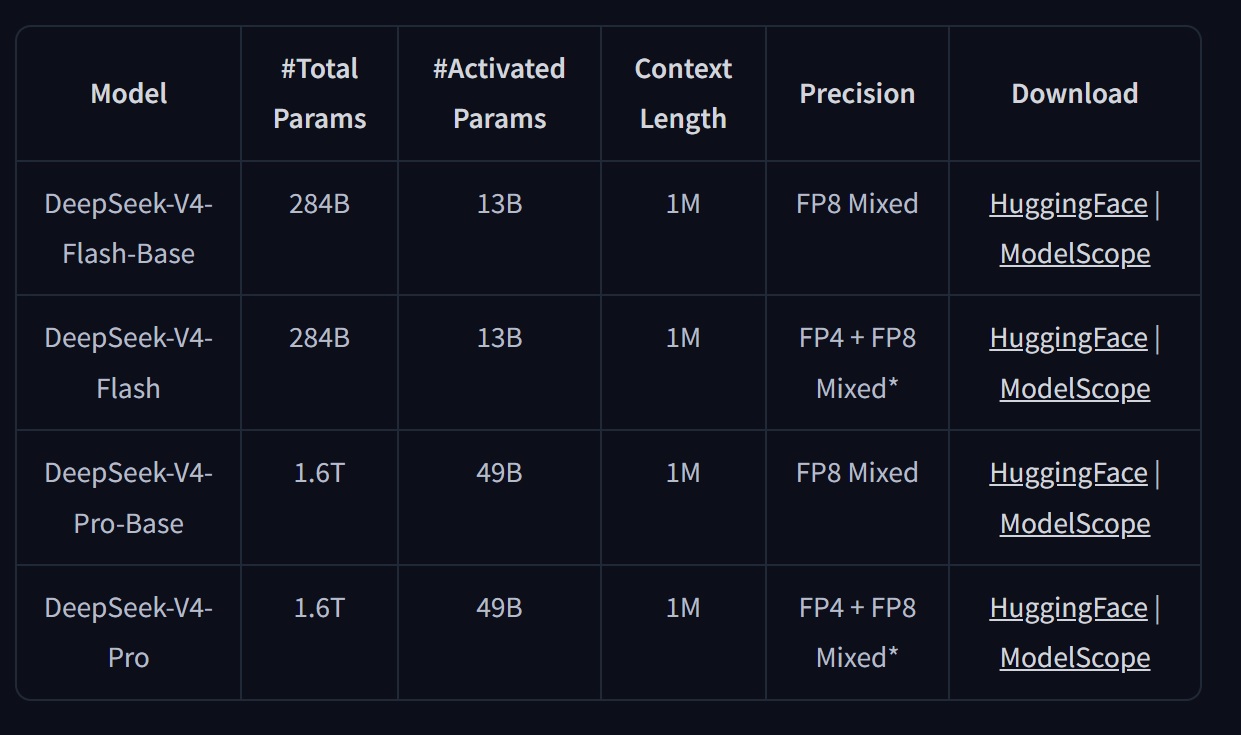This screenshot has height=735, width=1241.
Task: Click the #Total Params column header
Action: click(x=320, y=94)
